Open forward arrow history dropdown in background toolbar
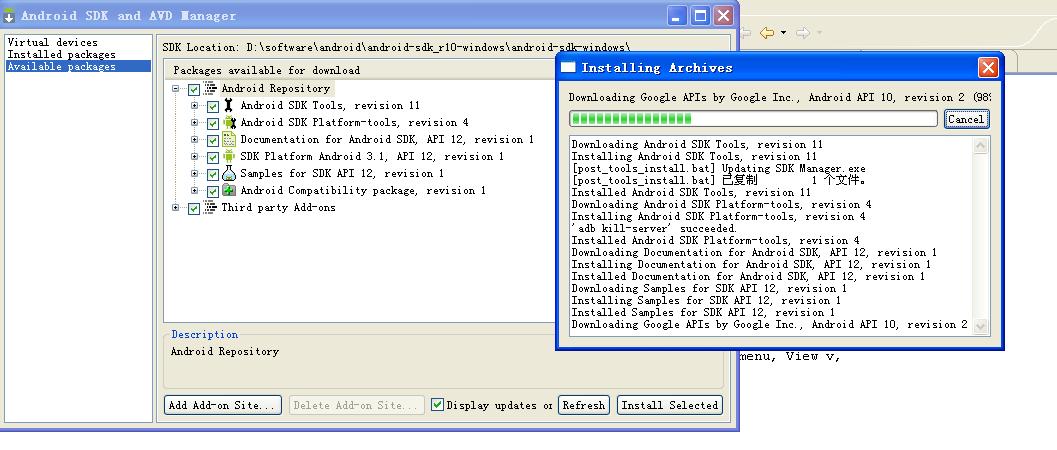 (820, 32)
